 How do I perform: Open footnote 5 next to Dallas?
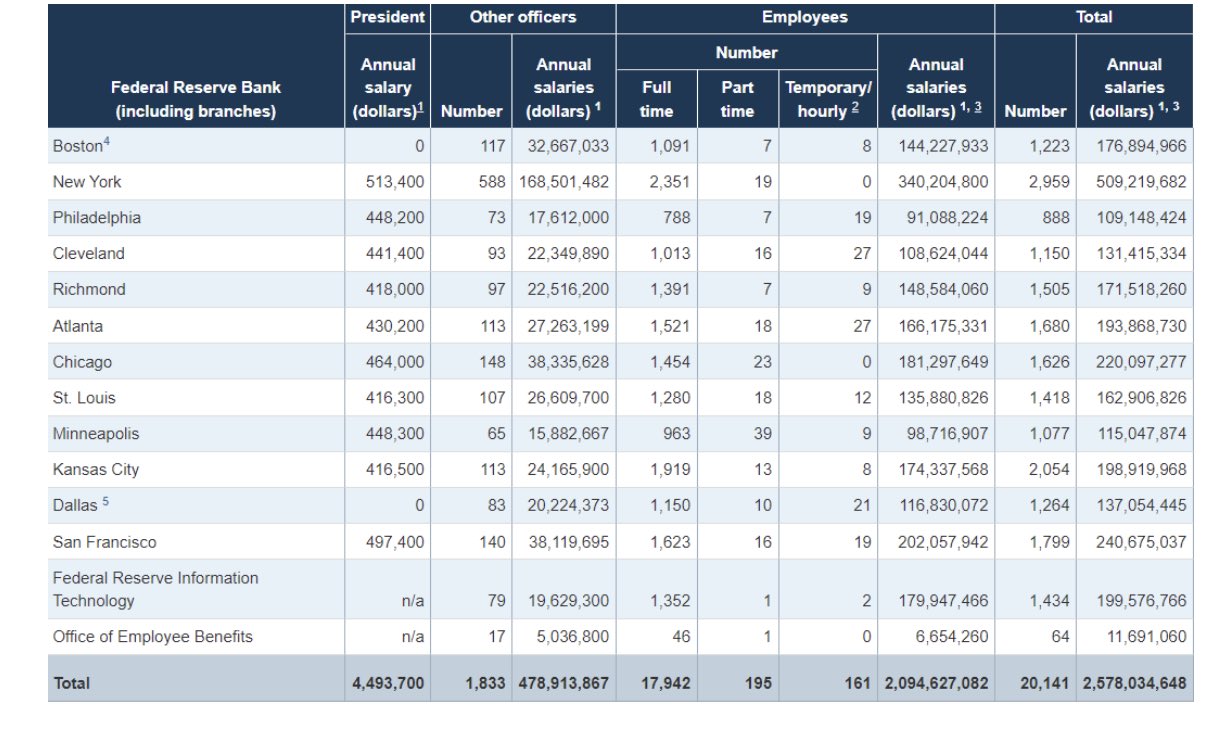coord(106,503)
